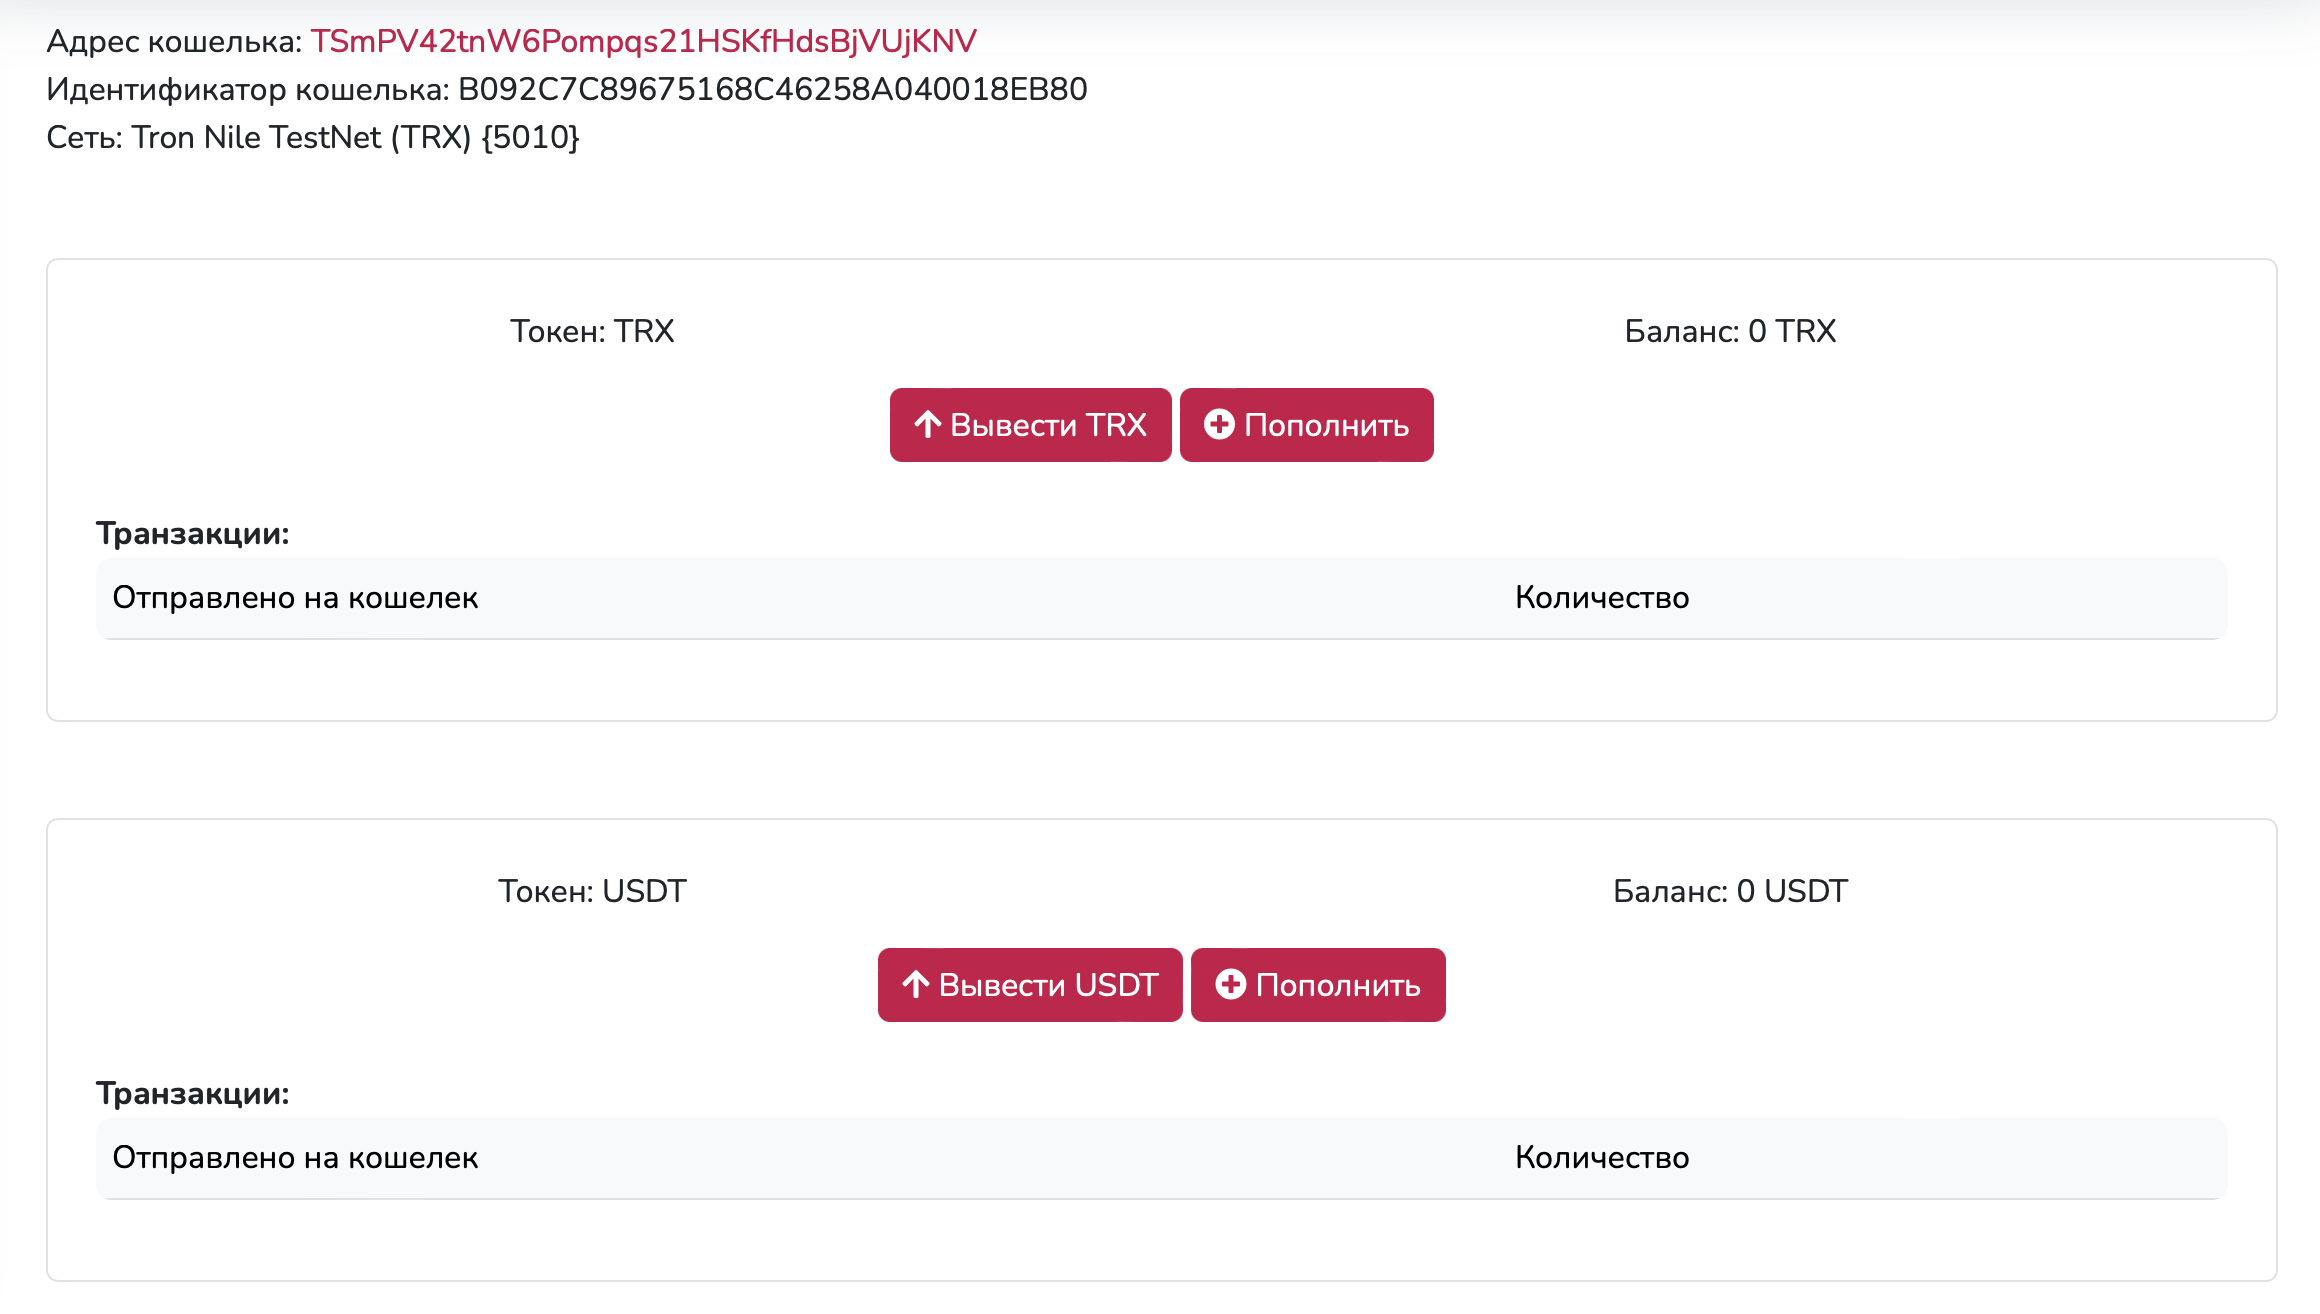Click the wallet identifier B092C7C8… text
Image resolution: width=2320 pixels, height=1314 pixels.
coord(772,89)
